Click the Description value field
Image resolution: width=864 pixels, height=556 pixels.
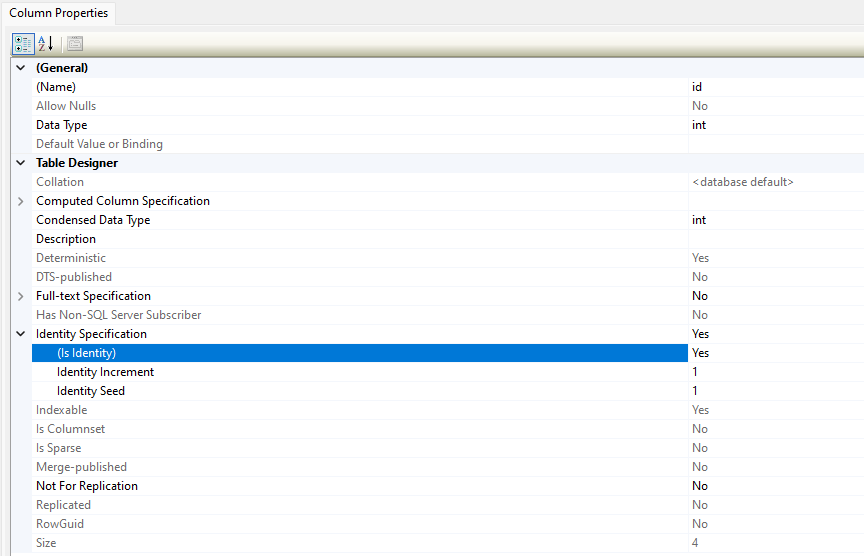(776, 239)
